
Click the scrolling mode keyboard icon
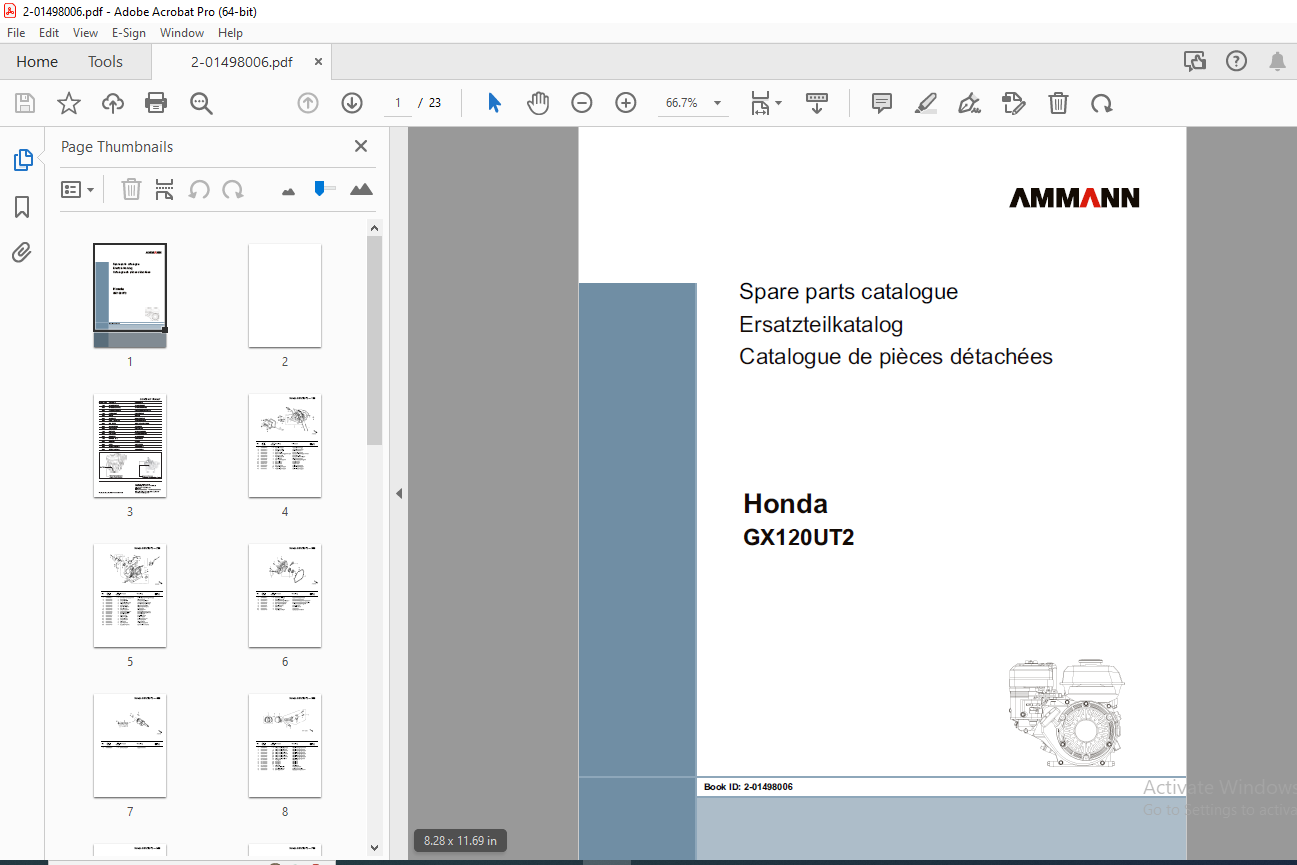pos(817,103)
